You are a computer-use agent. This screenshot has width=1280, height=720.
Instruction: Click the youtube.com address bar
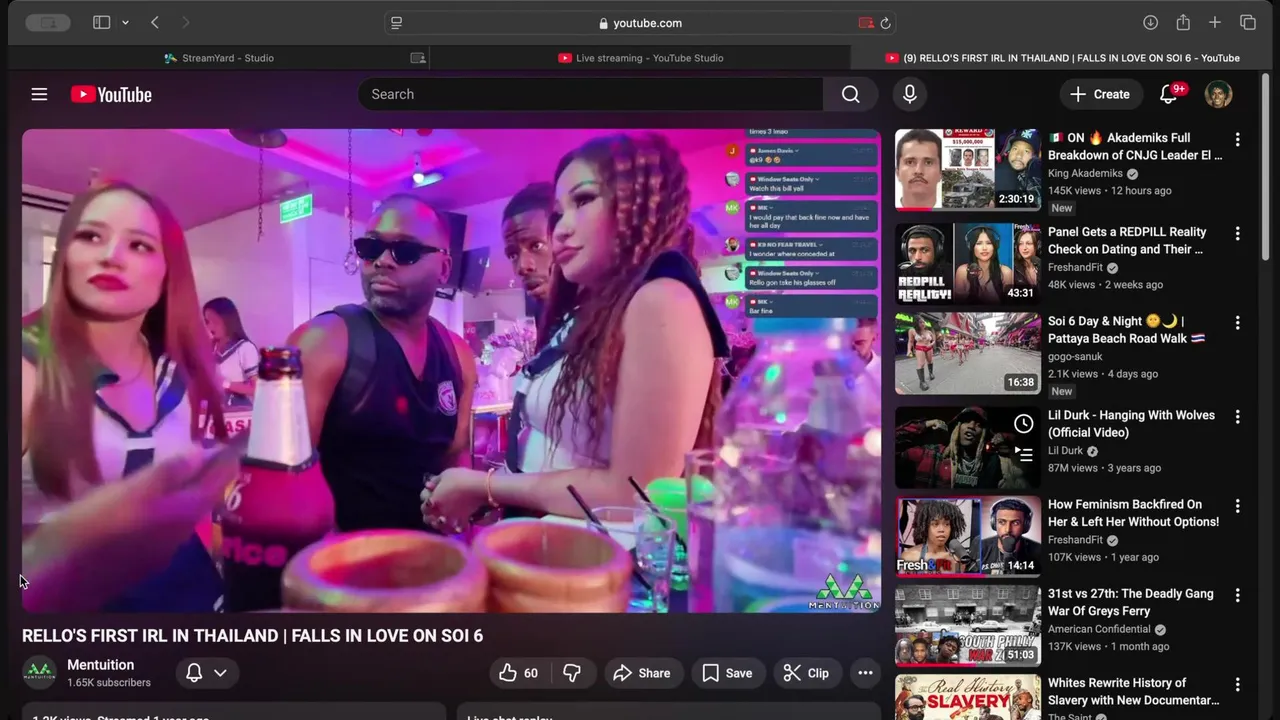(640, 23)
